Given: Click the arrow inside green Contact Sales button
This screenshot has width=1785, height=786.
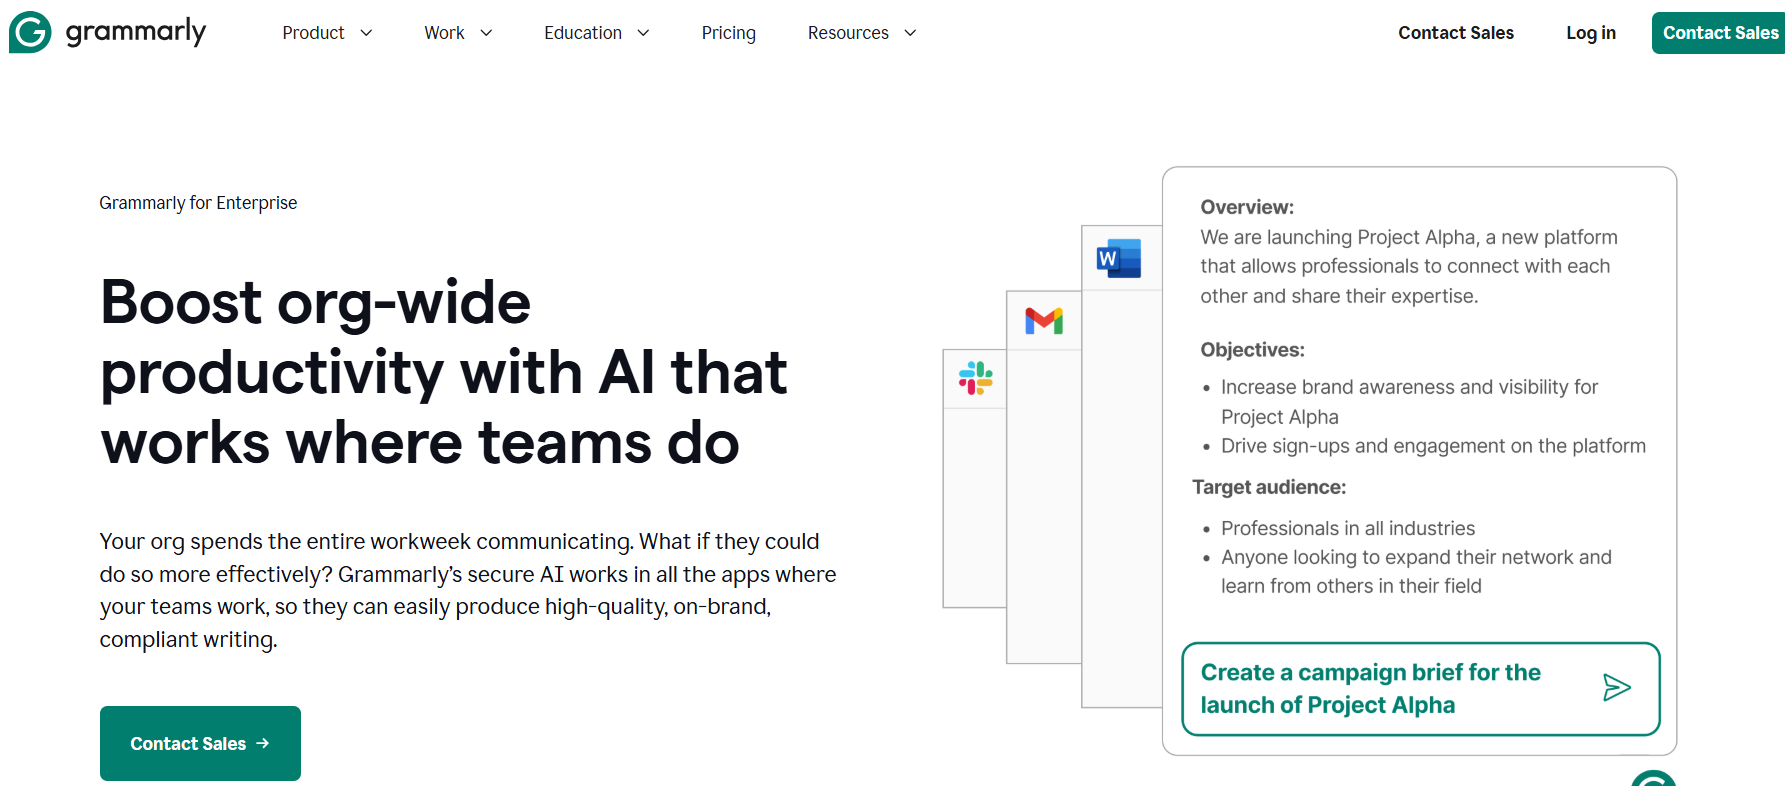Looking at the screenshot, I should coord(263,743).
